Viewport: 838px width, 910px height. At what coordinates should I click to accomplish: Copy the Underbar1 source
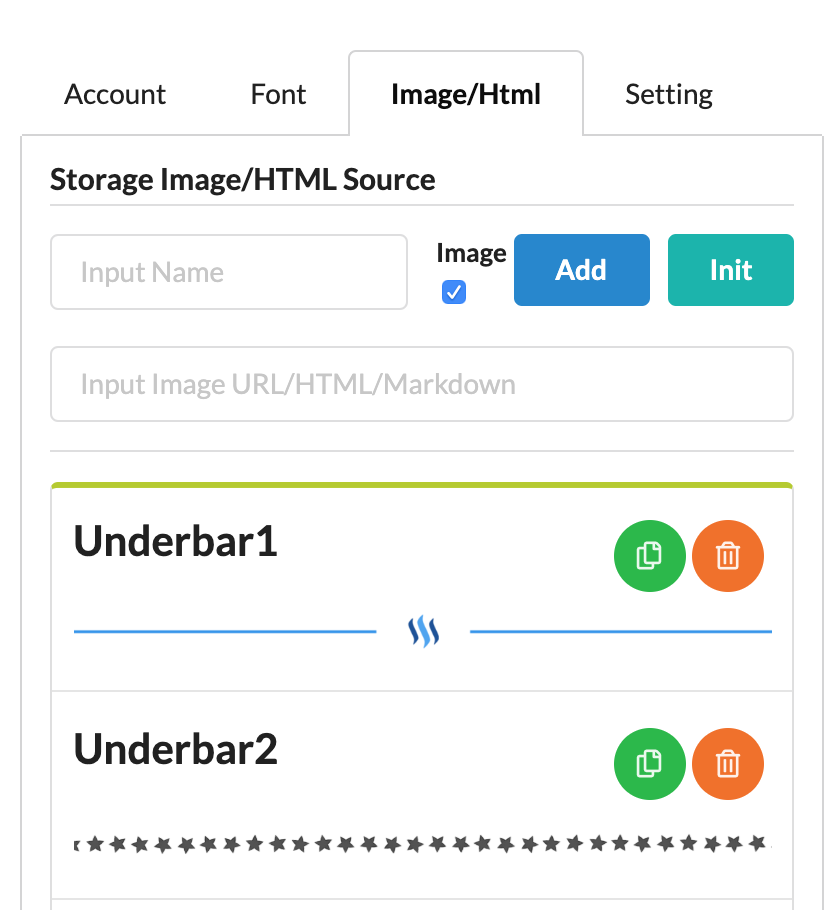[649, 555]
